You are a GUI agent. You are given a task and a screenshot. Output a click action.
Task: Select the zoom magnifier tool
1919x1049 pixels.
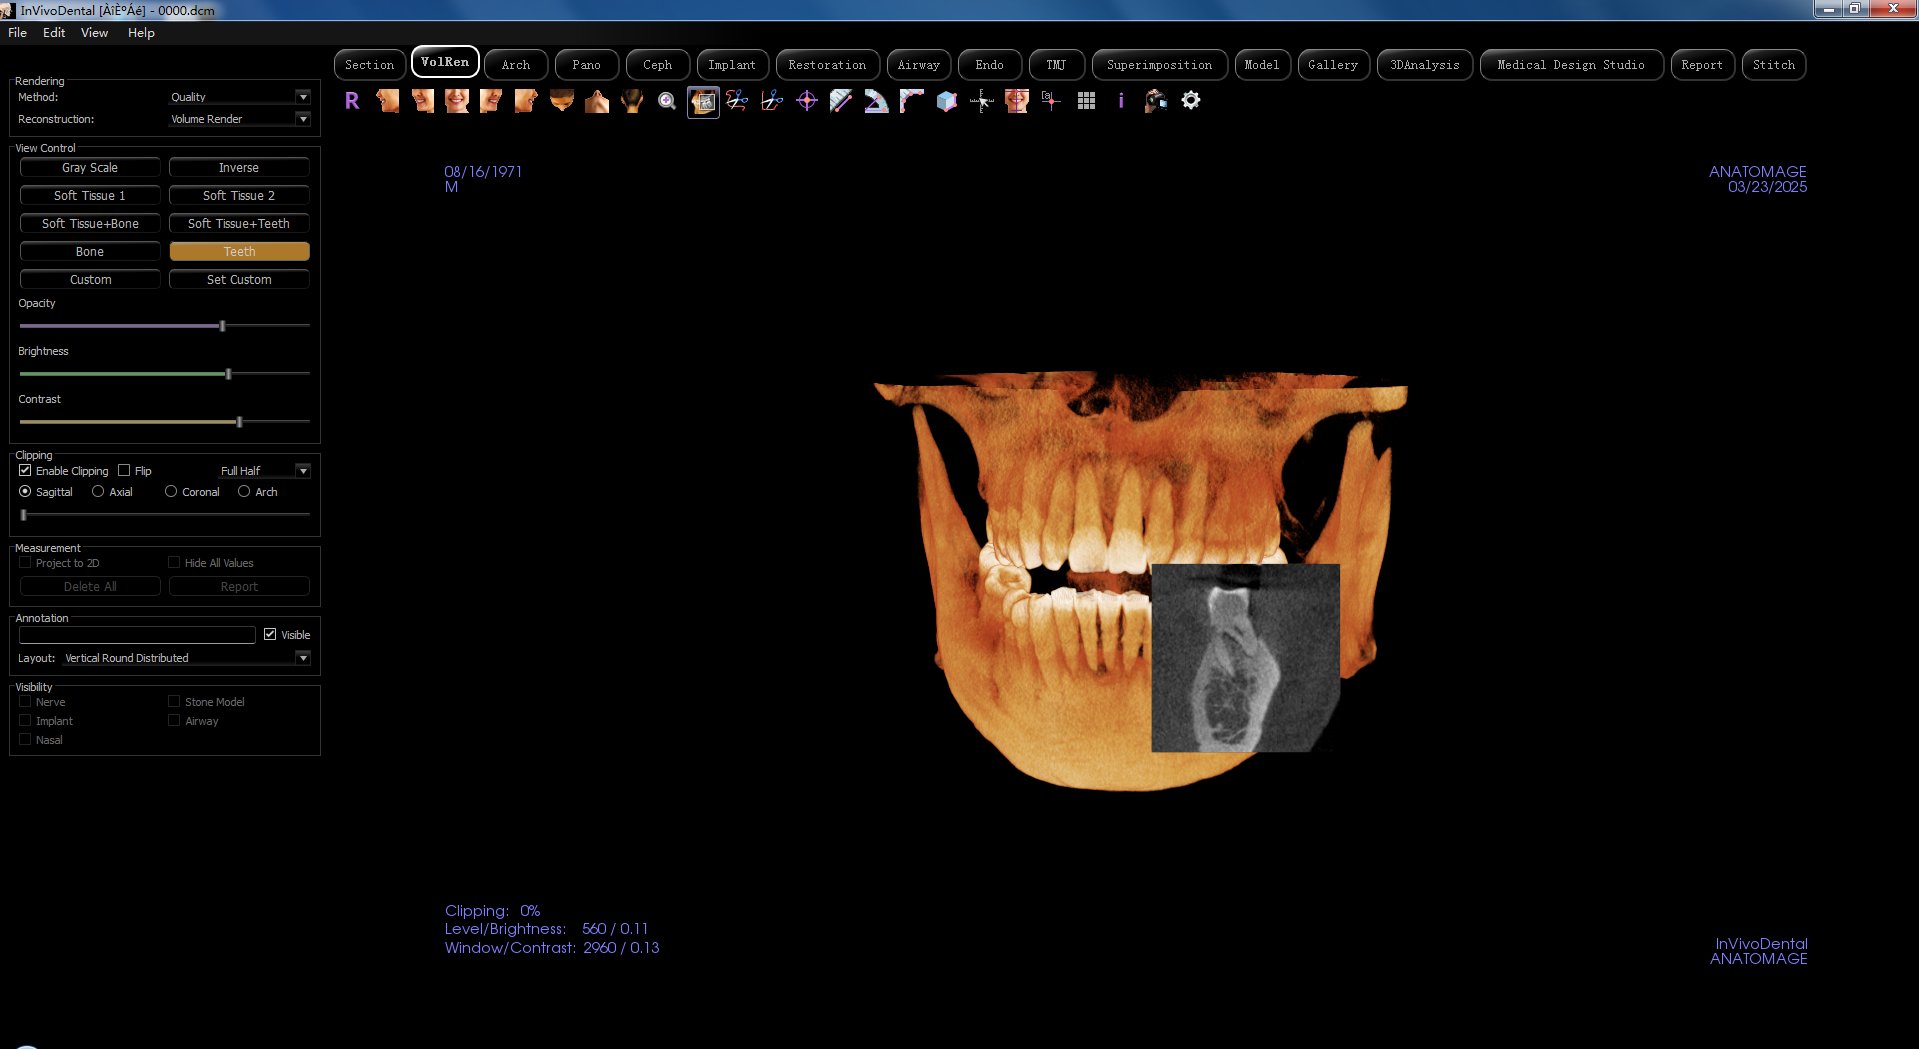pos(665,101)
